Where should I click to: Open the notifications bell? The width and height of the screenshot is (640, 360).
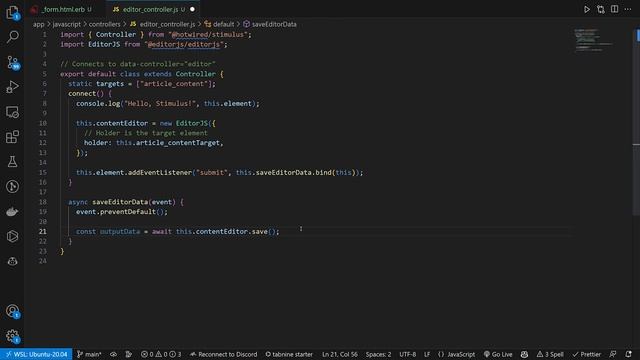tap(629, 354)
